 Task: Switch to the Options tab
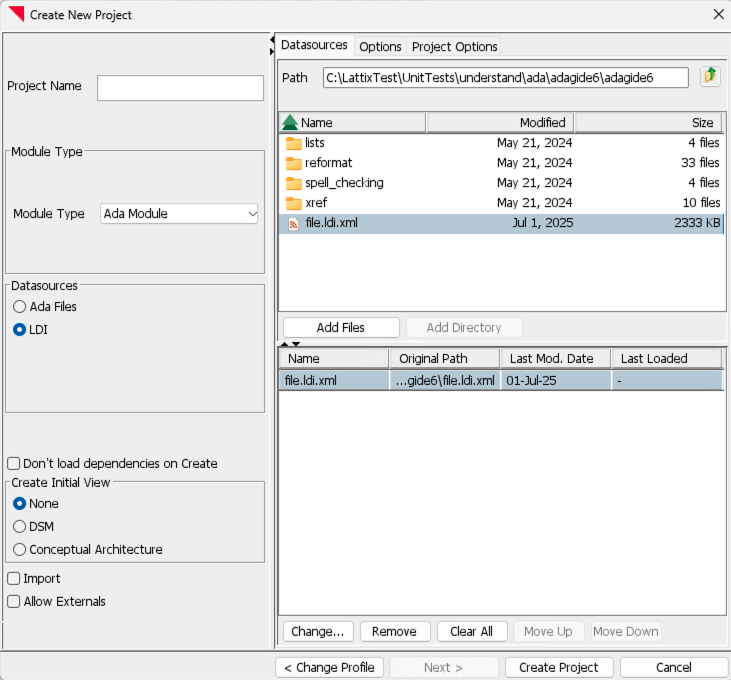point(380,47)
